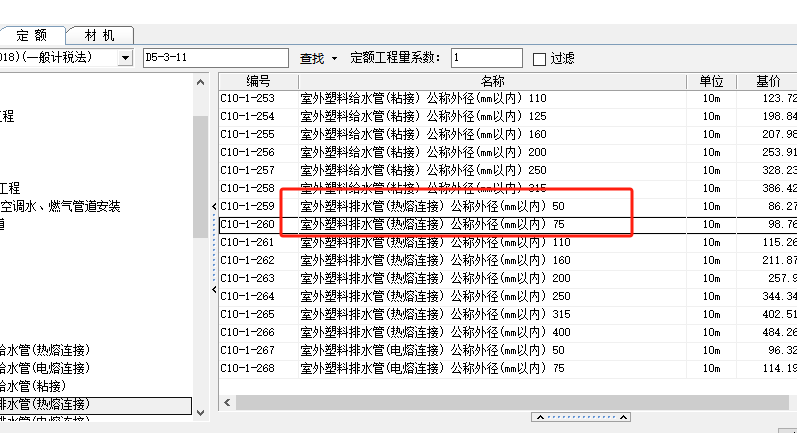Click name 室外塑料排水管(热熔连接) 公称外径 160

click(x=436, y=260)
